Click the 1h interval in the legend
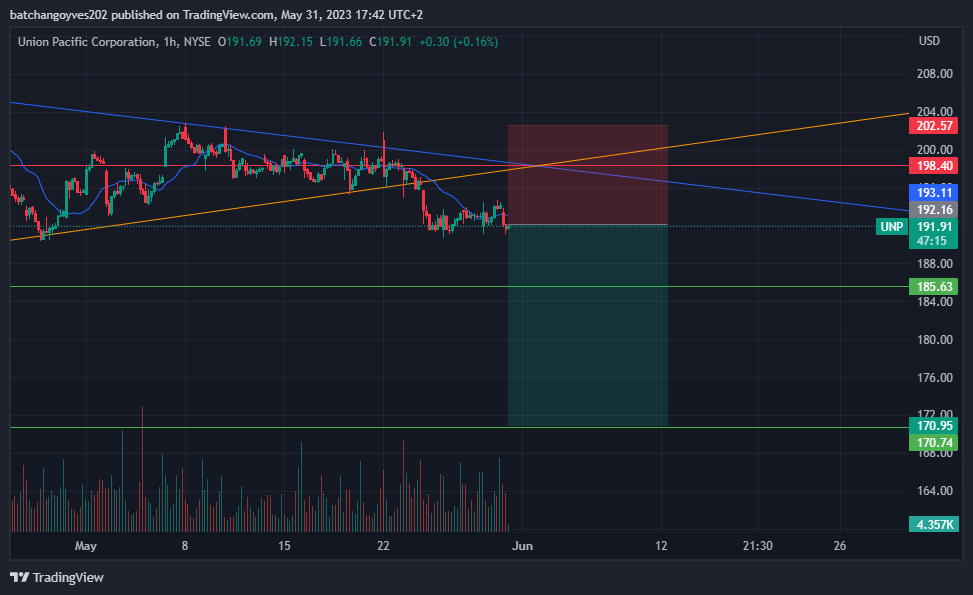The width and height of the screenshot is (973, 595). point(170,42)
